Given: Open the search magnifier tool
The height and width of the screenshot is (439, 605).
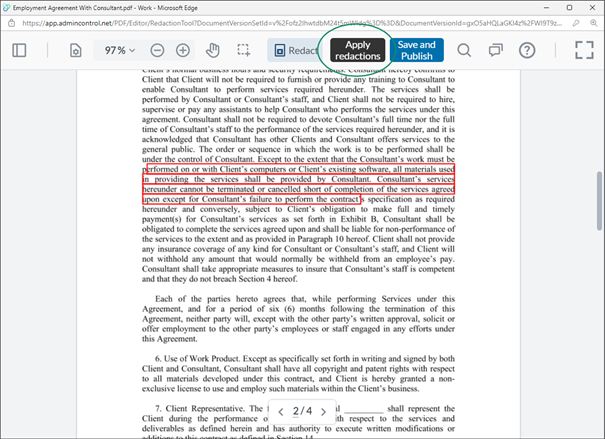Looking at the screenshot, I should 465,50.
